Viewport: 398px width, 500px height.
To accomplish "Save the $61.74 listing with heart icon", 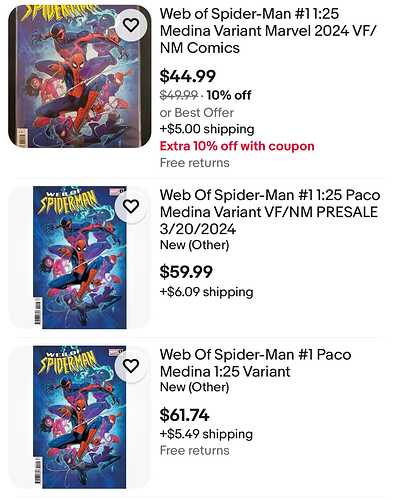I will 131,366.
